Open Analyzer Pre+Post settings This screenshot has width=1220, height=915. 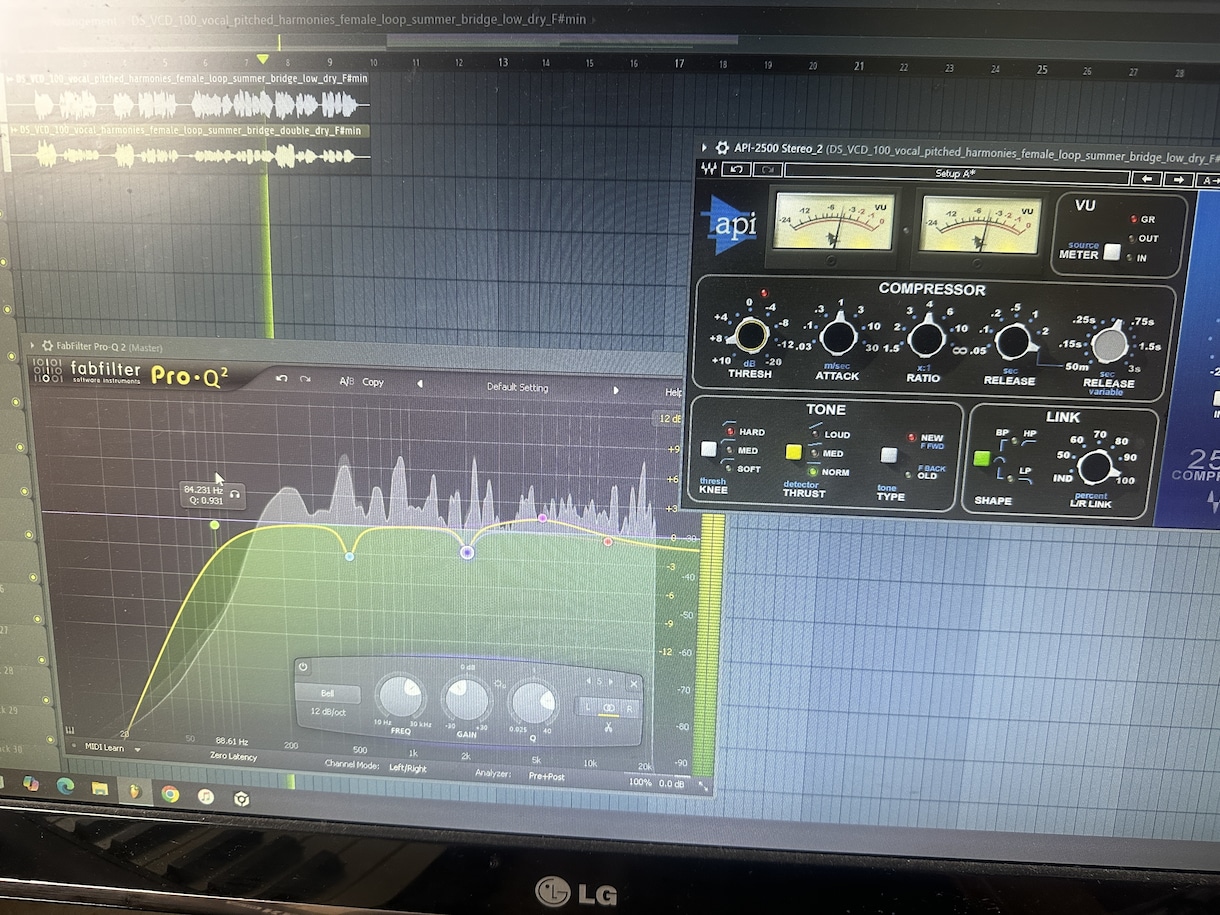(547, 776)
